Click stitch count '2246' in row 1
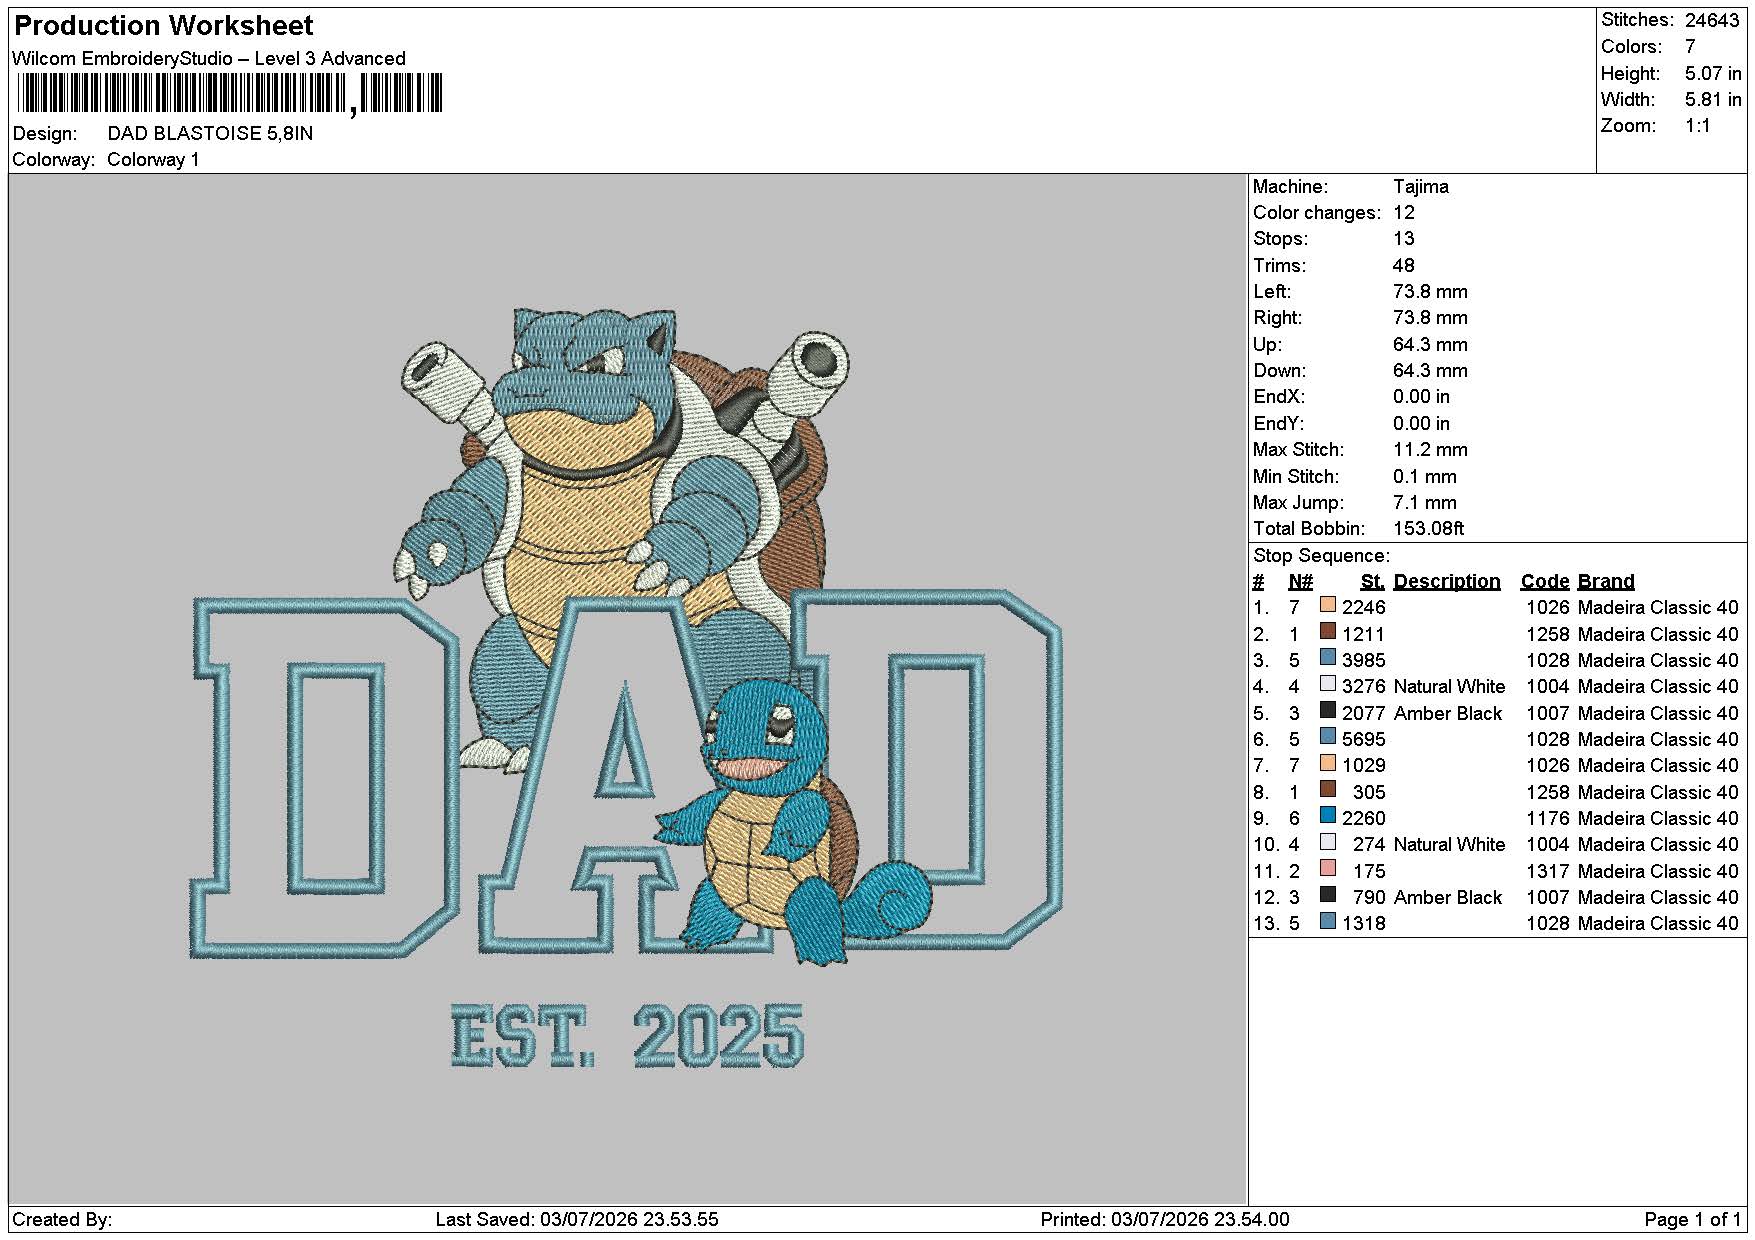 (1364, 607)
